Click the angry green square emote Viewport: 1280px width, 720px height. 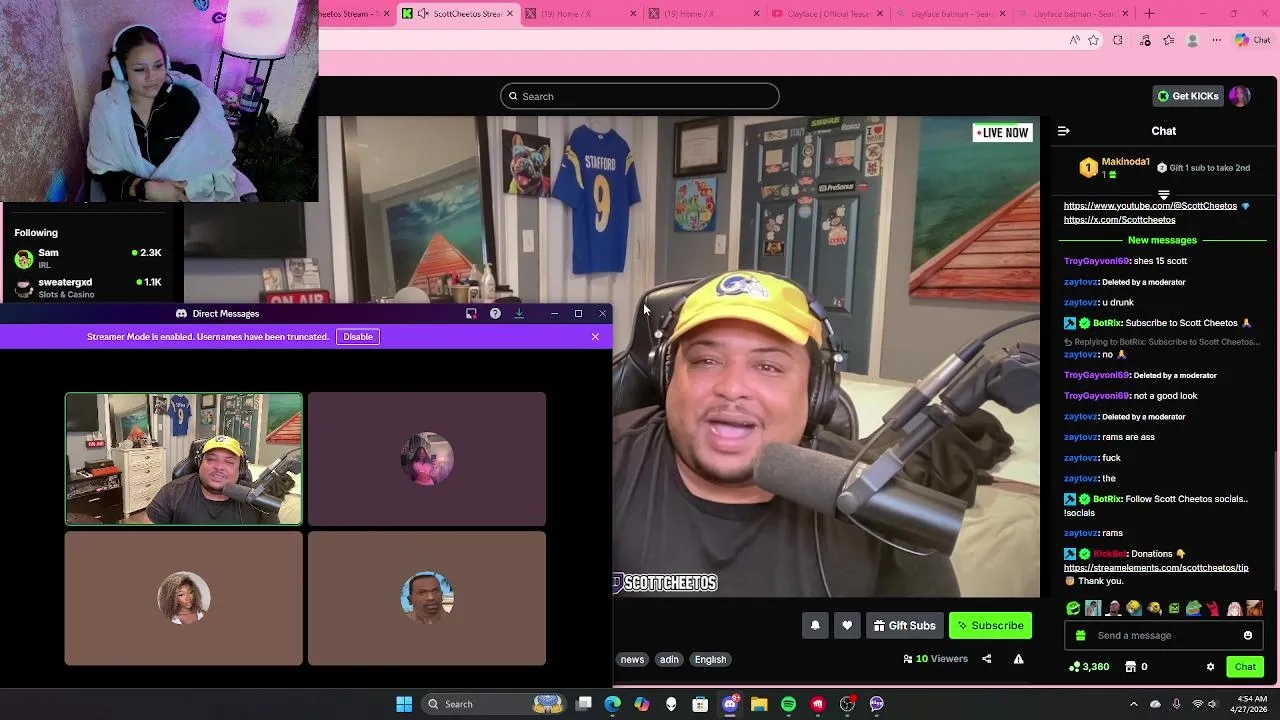pyautogui.click(x=1174, y=608)
